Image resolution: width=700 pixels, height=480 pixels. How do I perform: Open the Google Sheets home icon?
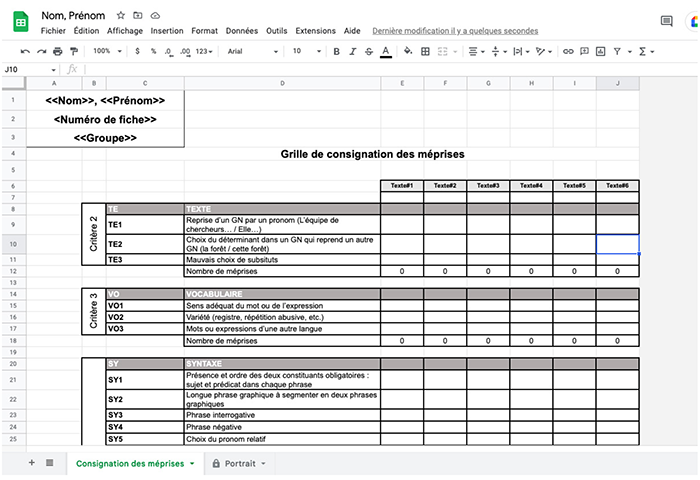pyautogui.click(x=21, y=22)
